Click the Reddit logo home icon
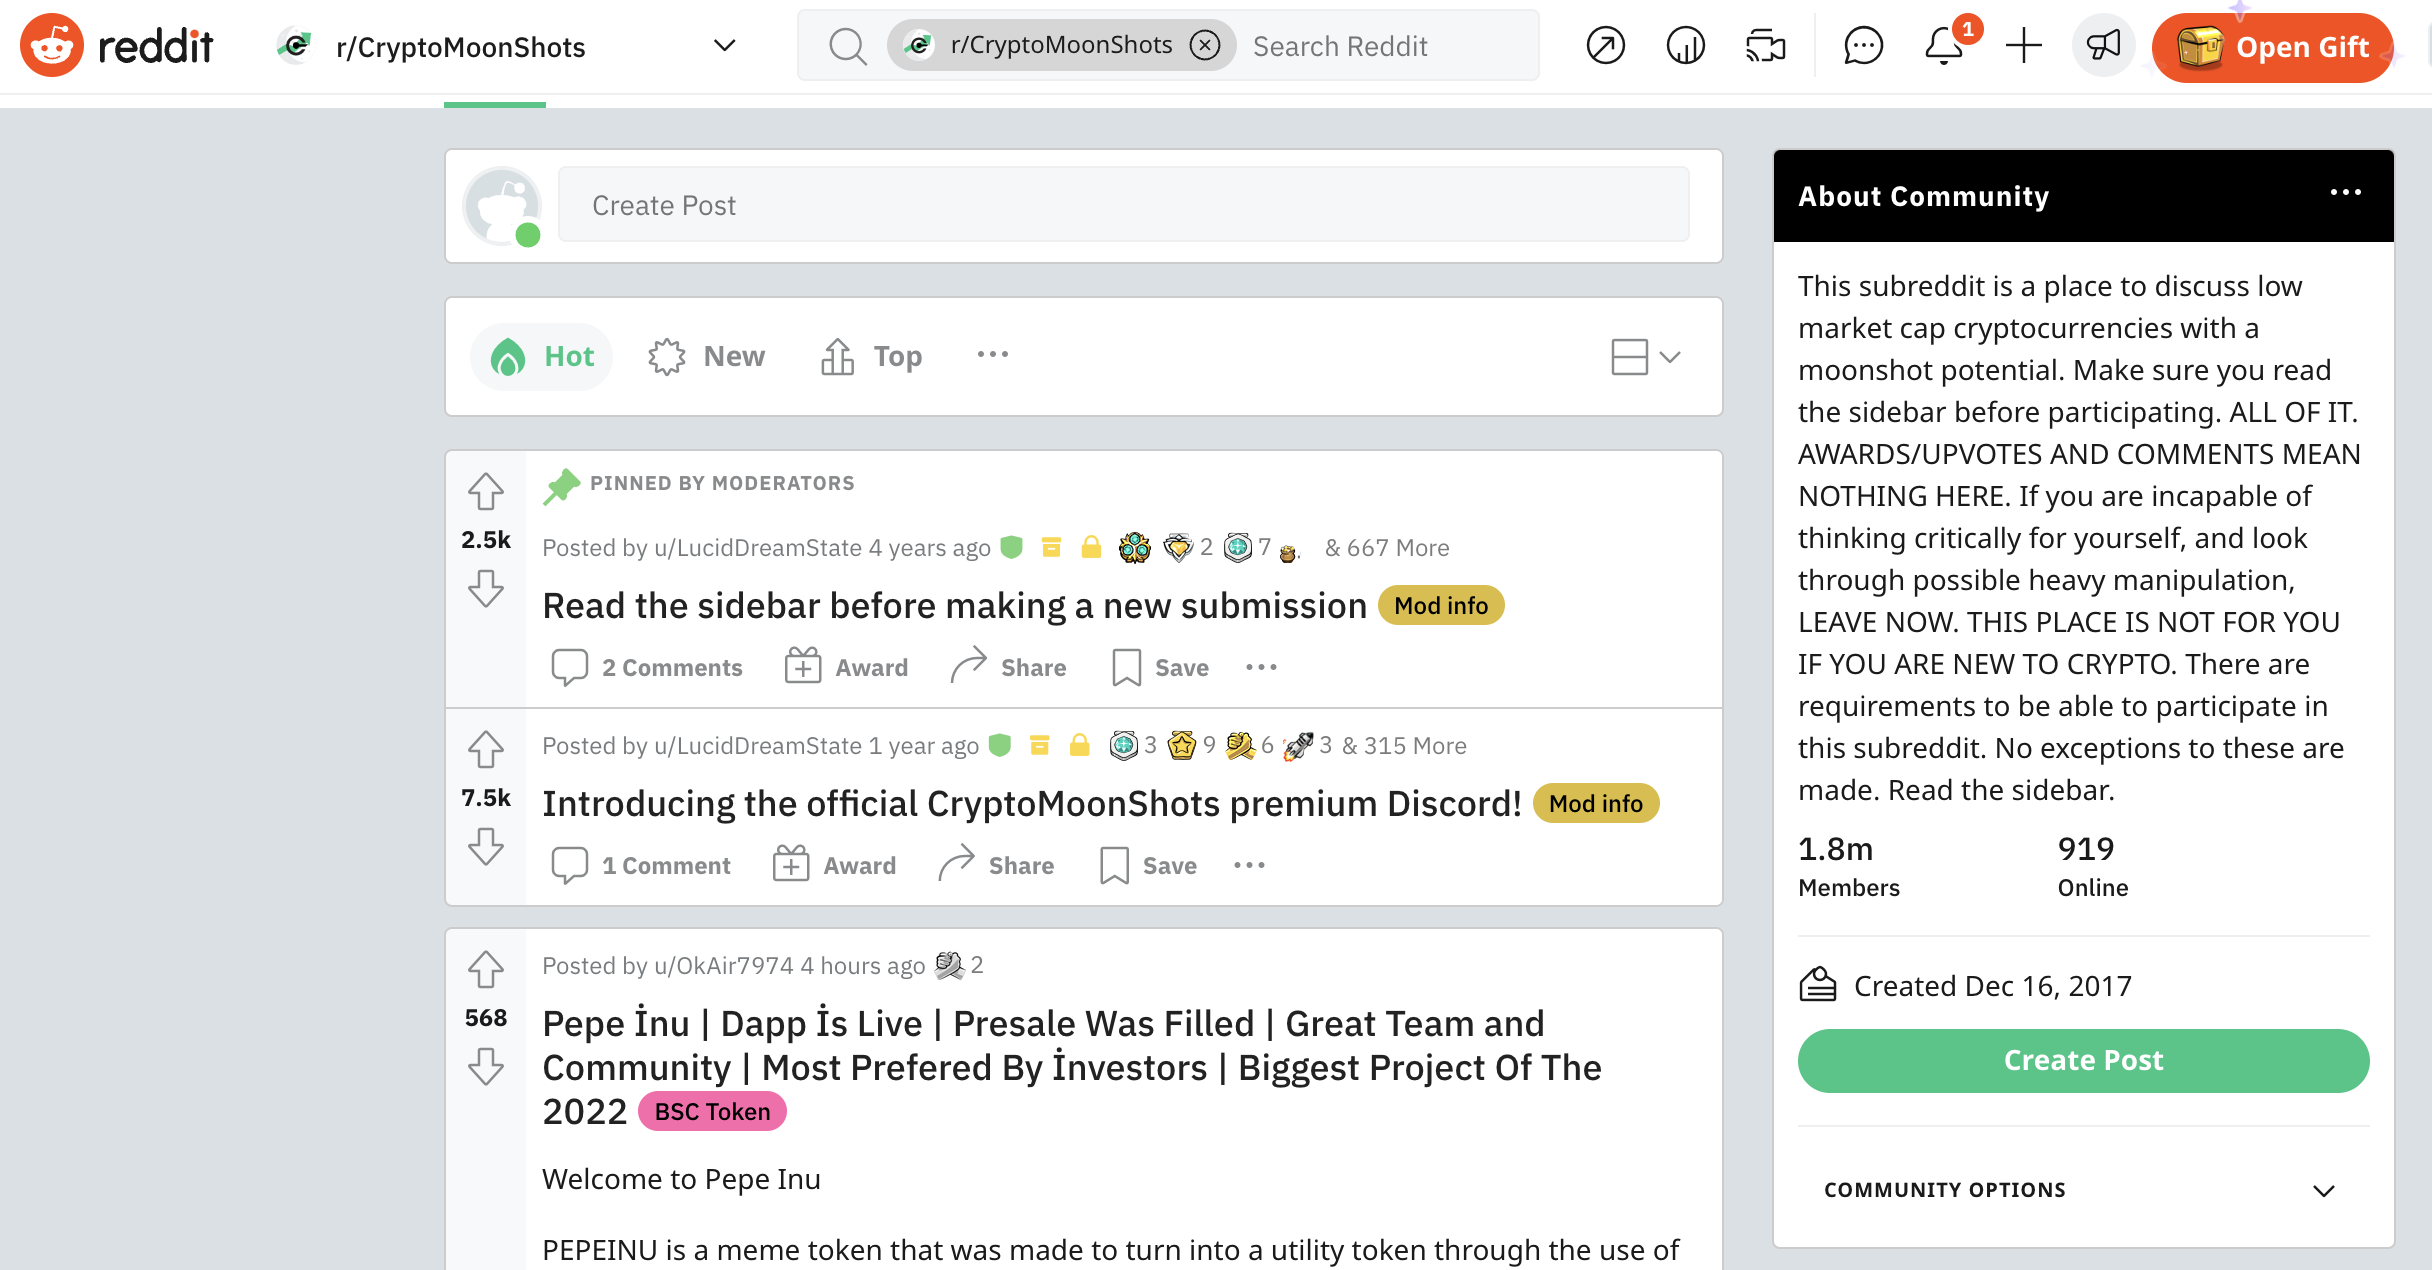 pos(52,46)
